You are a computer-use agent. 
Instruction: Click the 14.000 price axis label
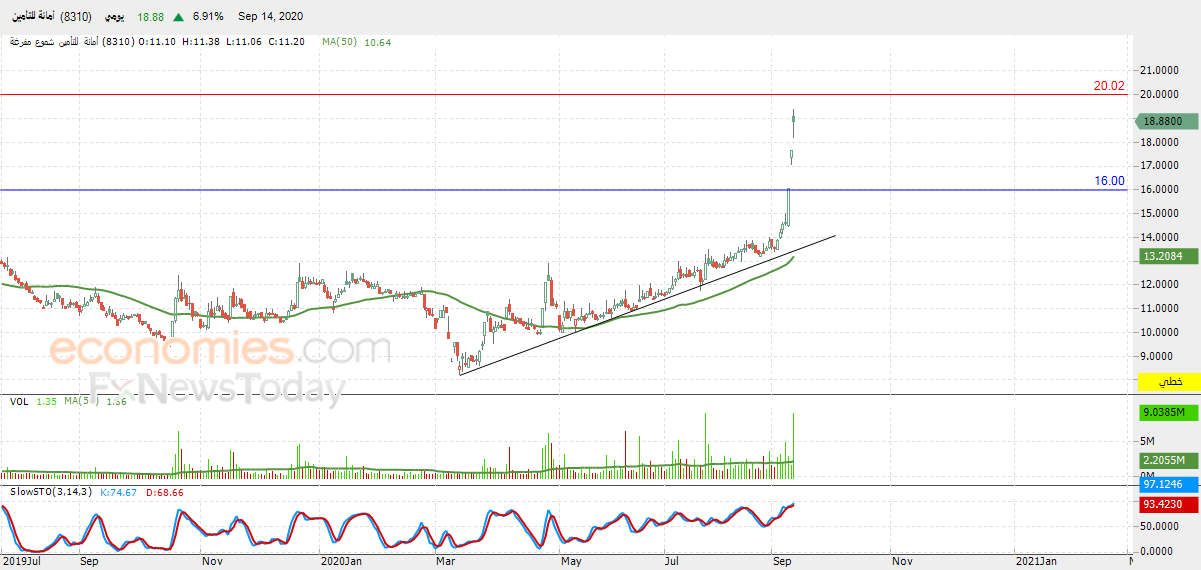[1160, 237]
